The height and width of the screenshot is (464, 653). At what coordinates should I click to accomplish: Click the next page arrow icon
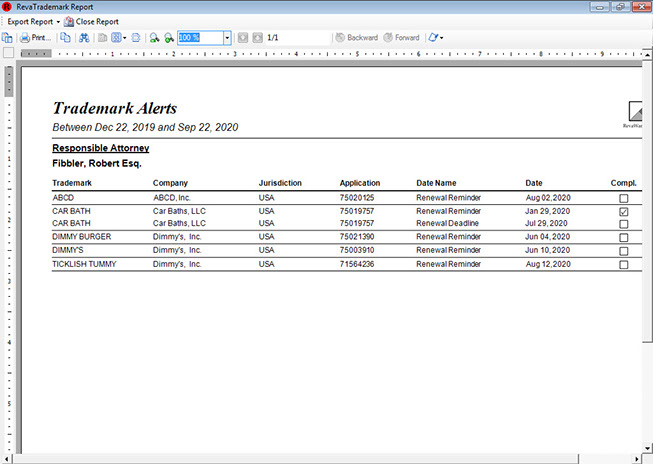tap(257, 37)
